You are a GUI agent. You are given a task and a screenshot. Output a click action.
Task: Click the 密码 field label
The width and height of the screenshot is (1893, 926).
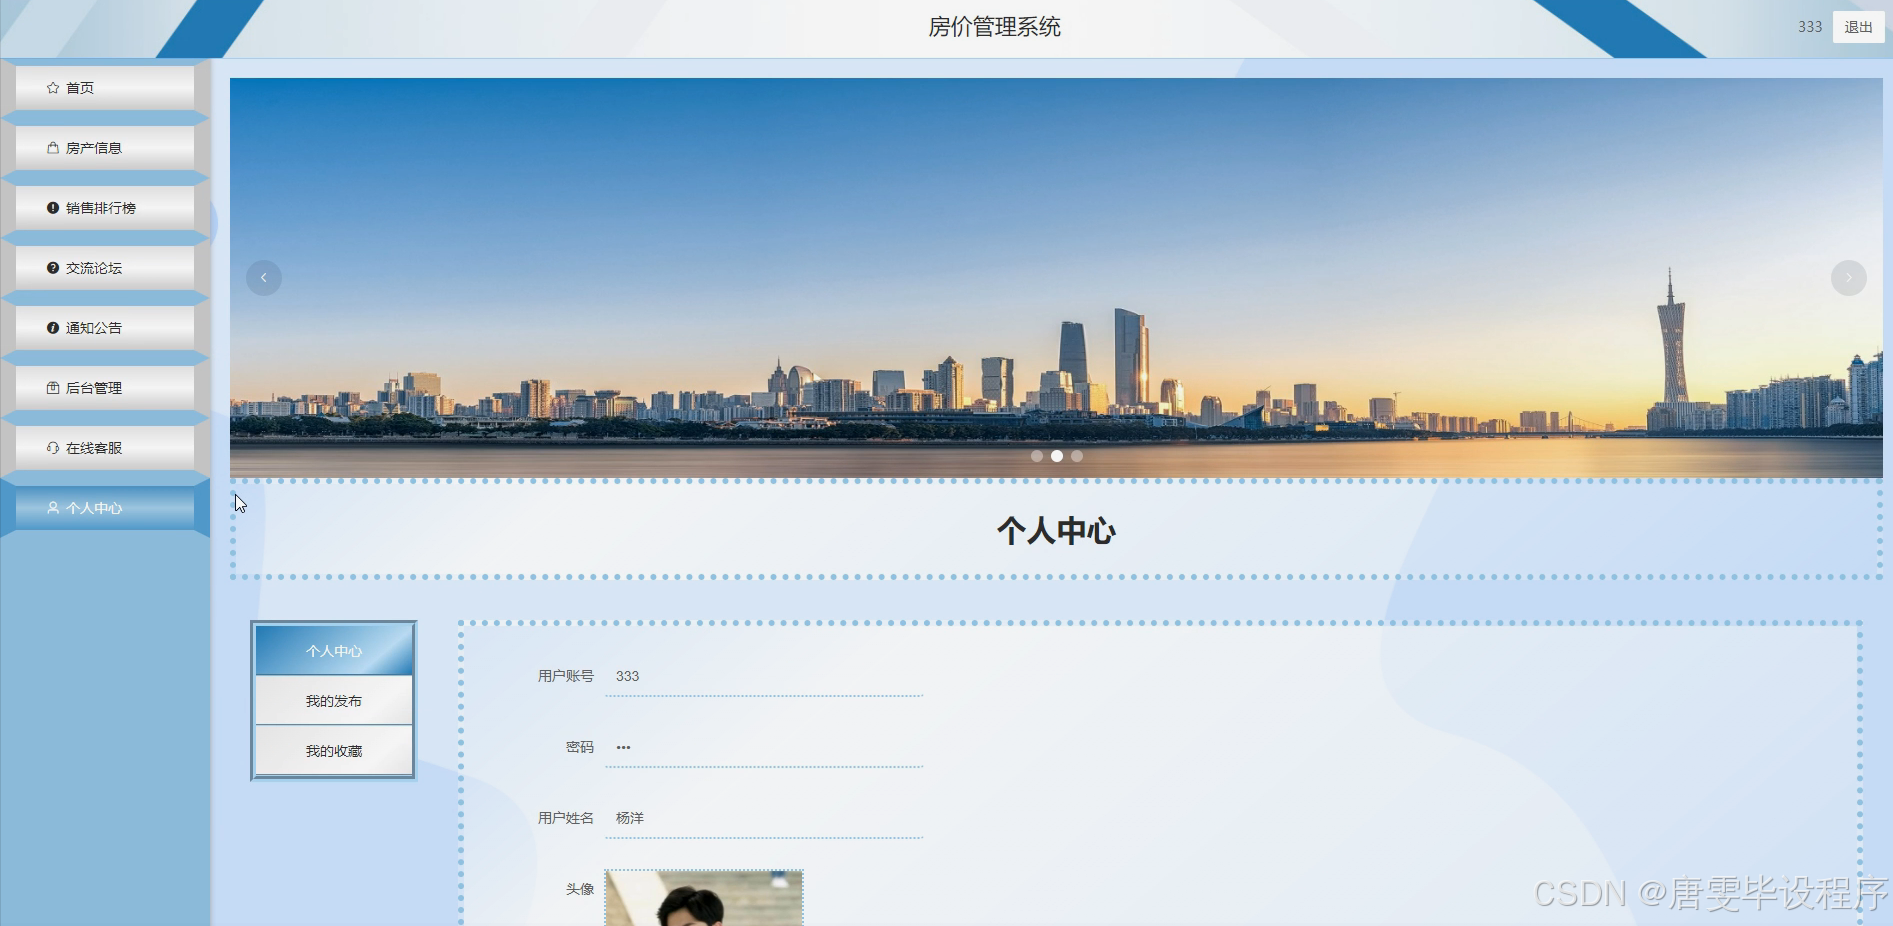(580, 747)
